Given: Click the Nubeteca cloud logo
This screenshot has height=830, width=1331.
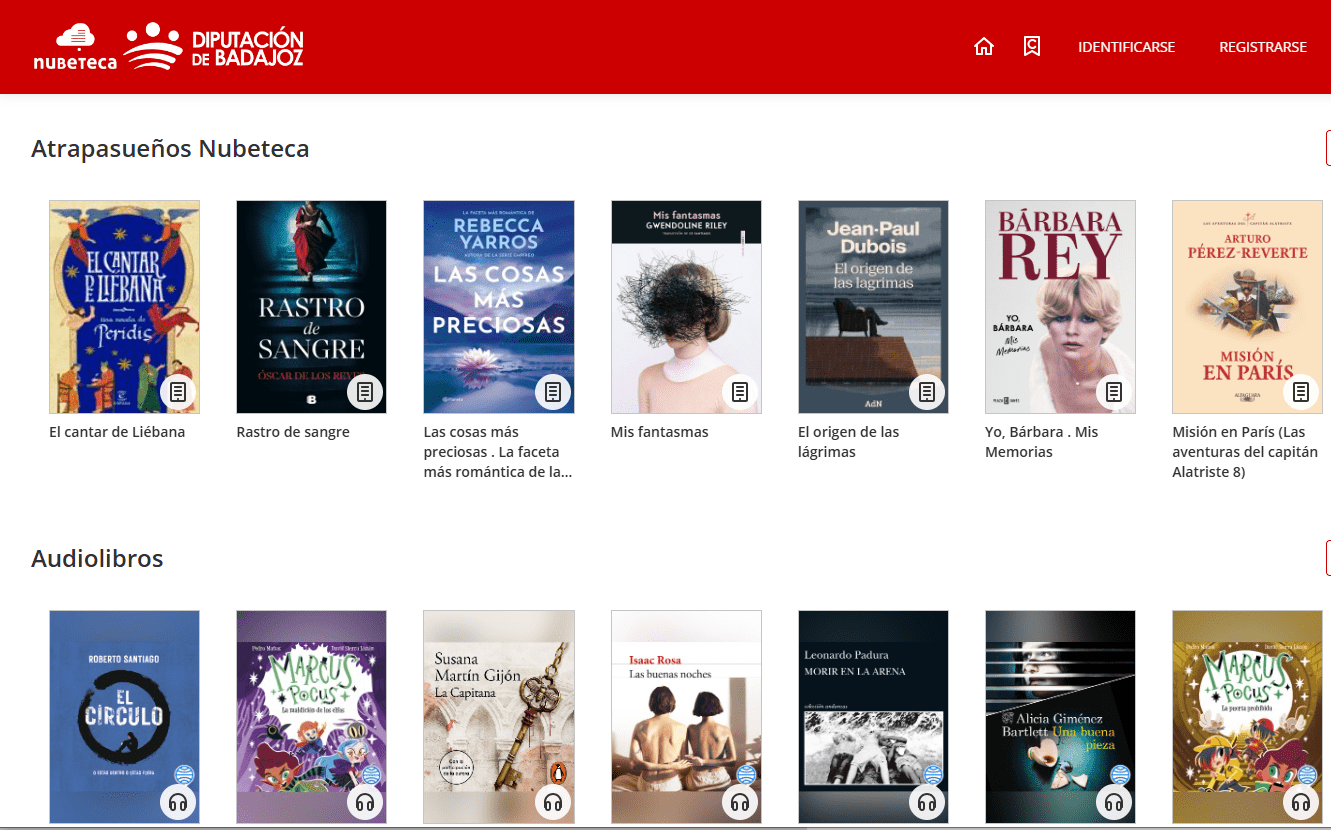Looking at the screenshot, I should 75,48.
